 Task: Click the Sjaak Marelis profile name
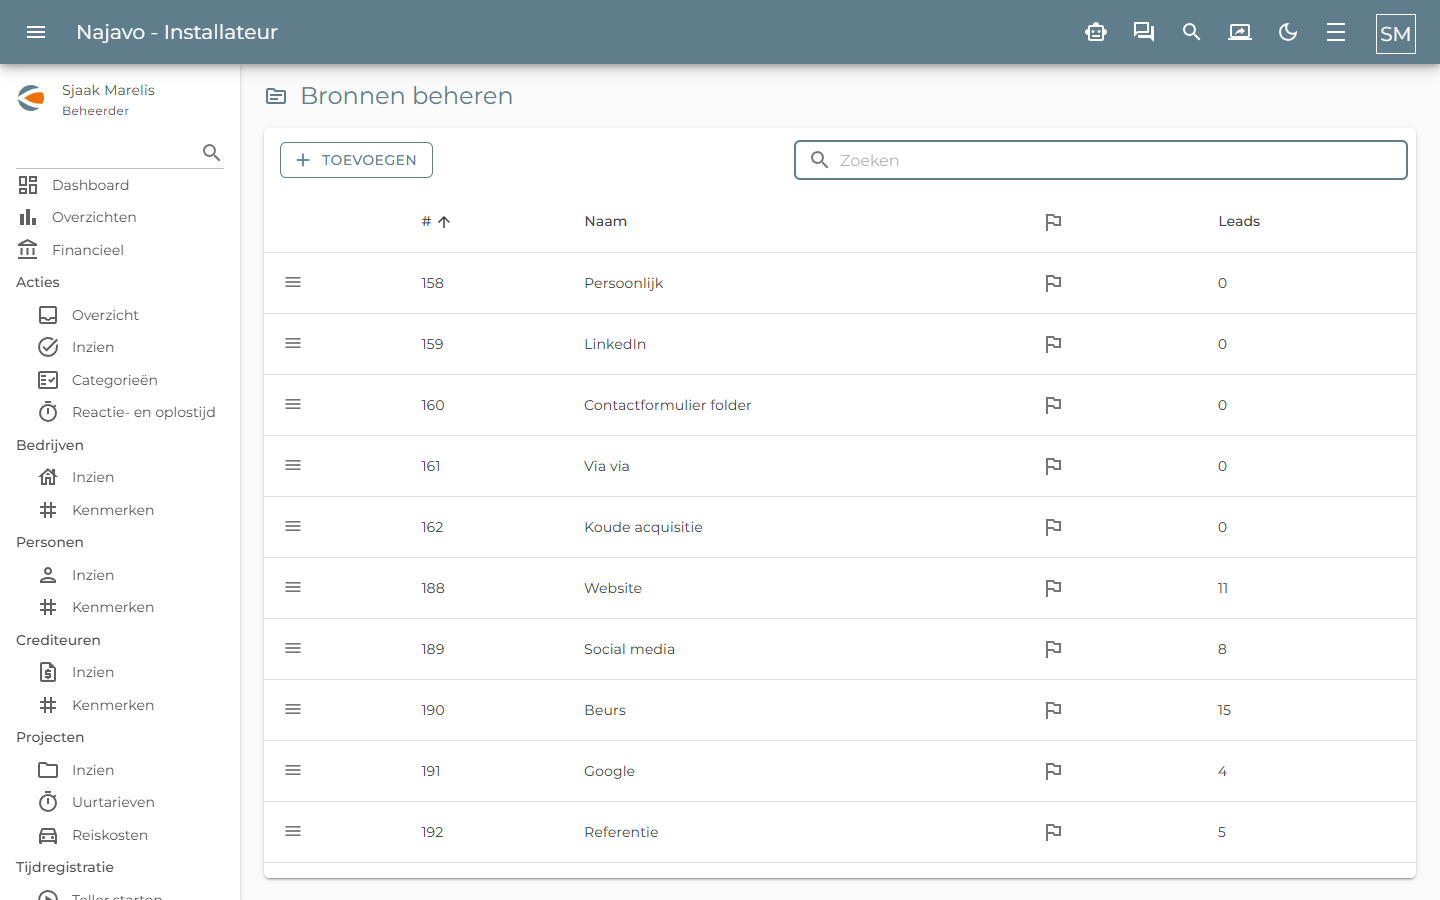[x=108, y=90]
